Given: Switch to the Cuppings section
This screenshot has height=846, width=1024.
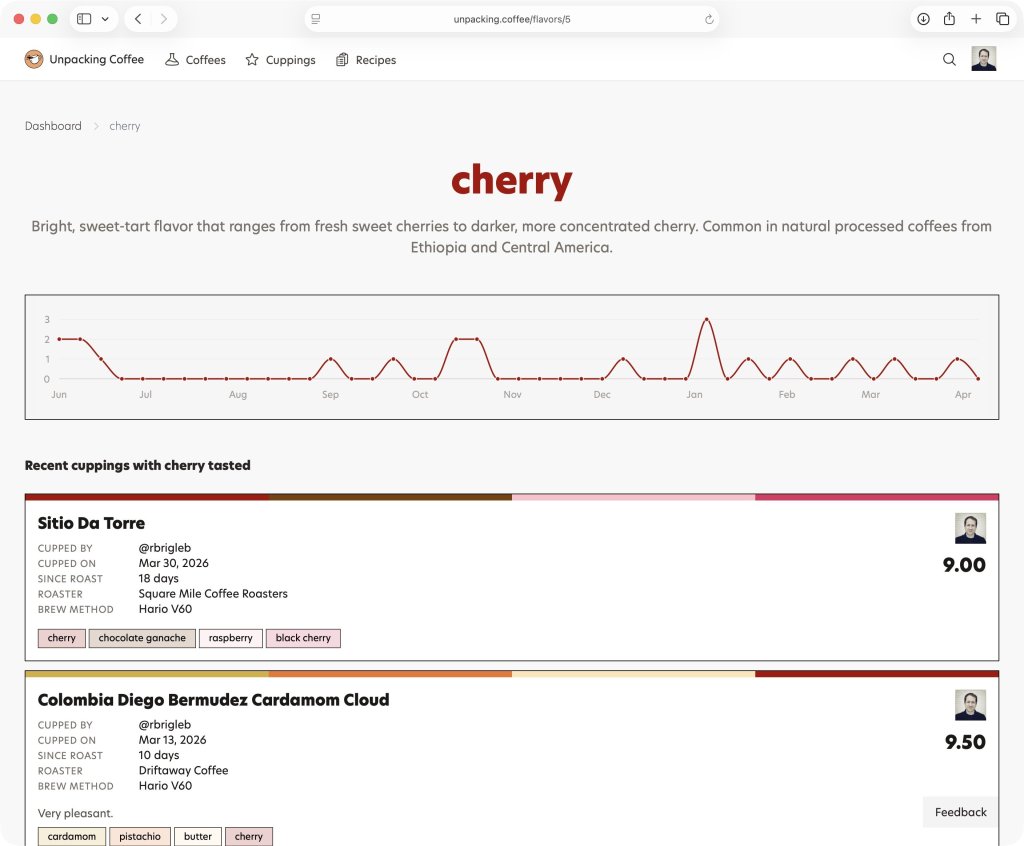Looking at the screenshot, I should [289, 59].
